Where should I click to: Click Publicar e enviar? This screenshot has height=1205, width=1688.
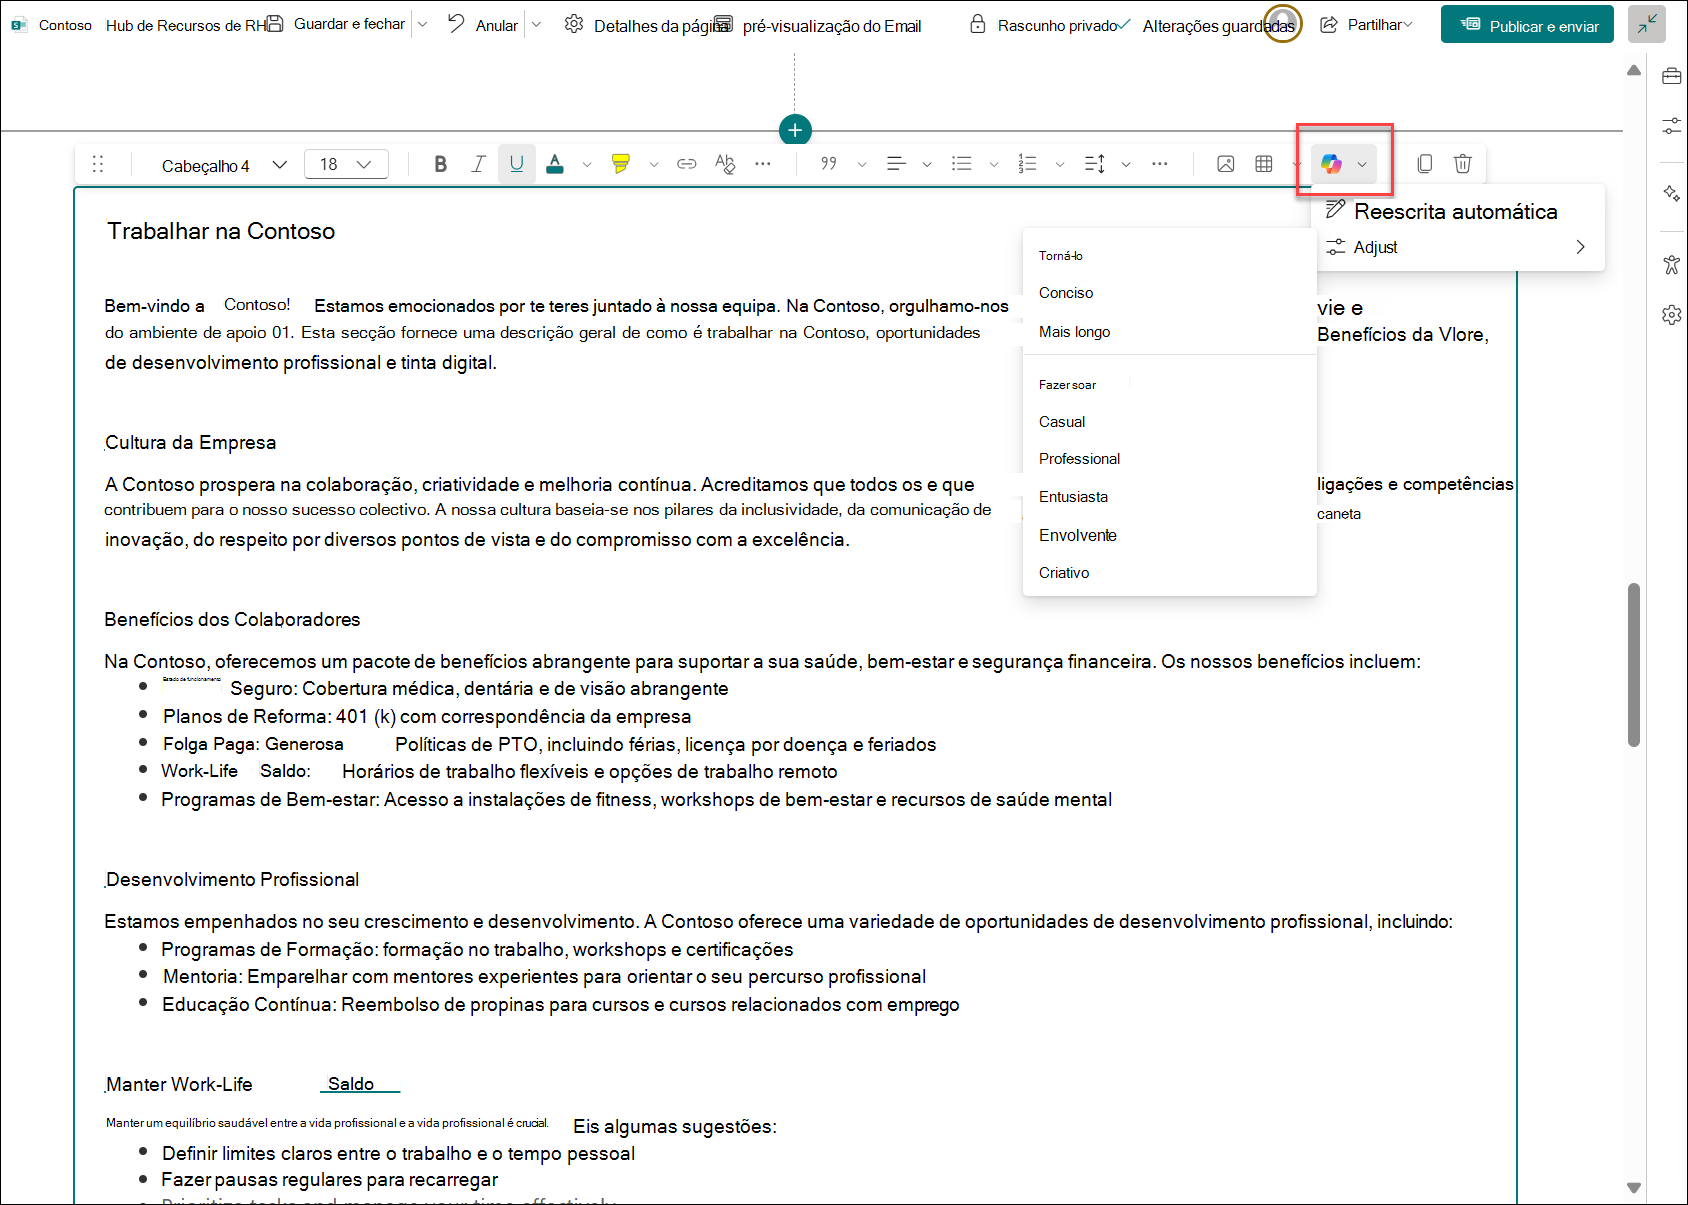click(1527, 25)
